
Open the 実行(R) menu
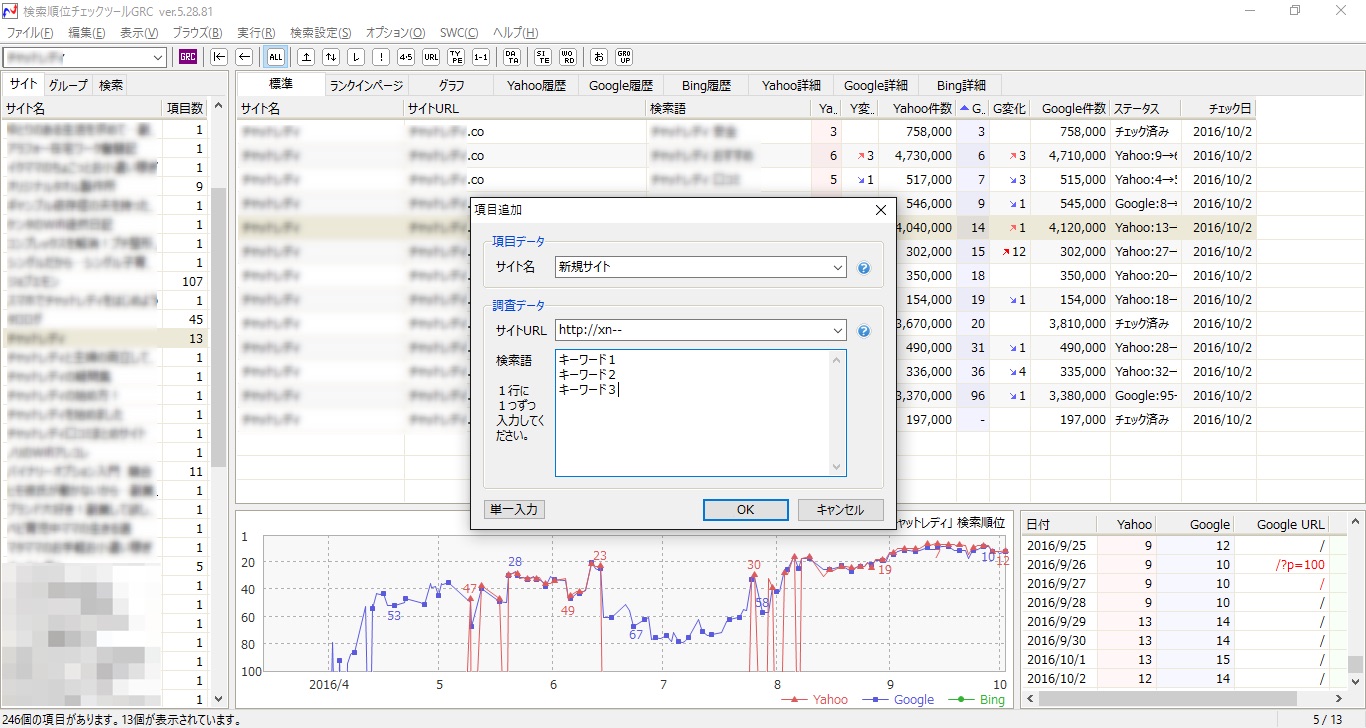pyautogui.click(x=257, y=33)
